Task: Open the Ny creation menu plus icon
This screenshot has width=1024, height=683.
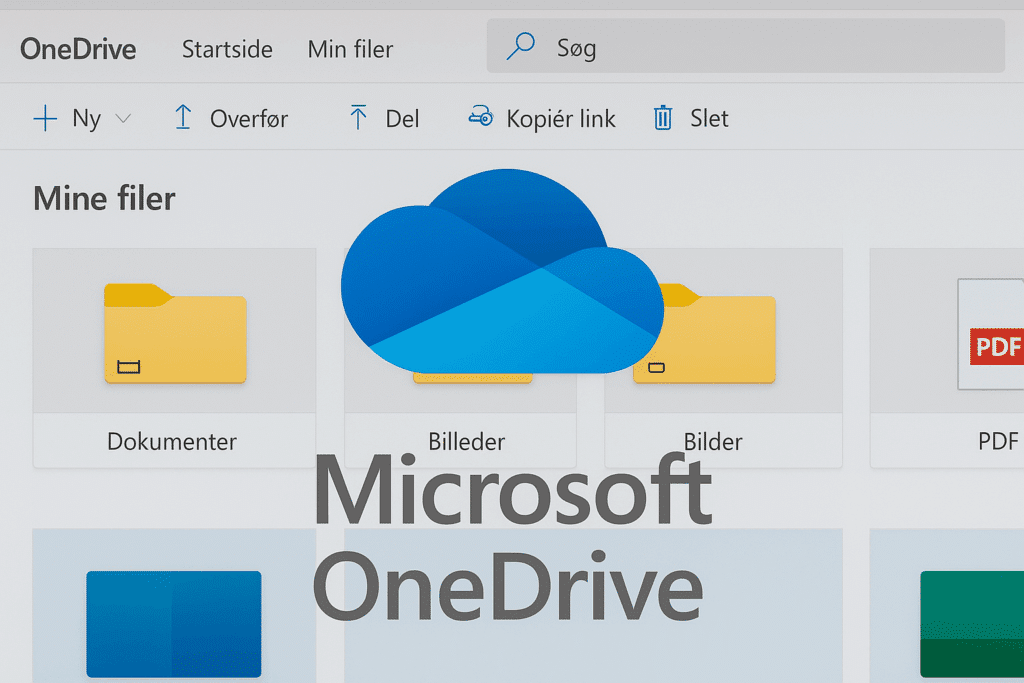Action: click(x=45, y=117)
